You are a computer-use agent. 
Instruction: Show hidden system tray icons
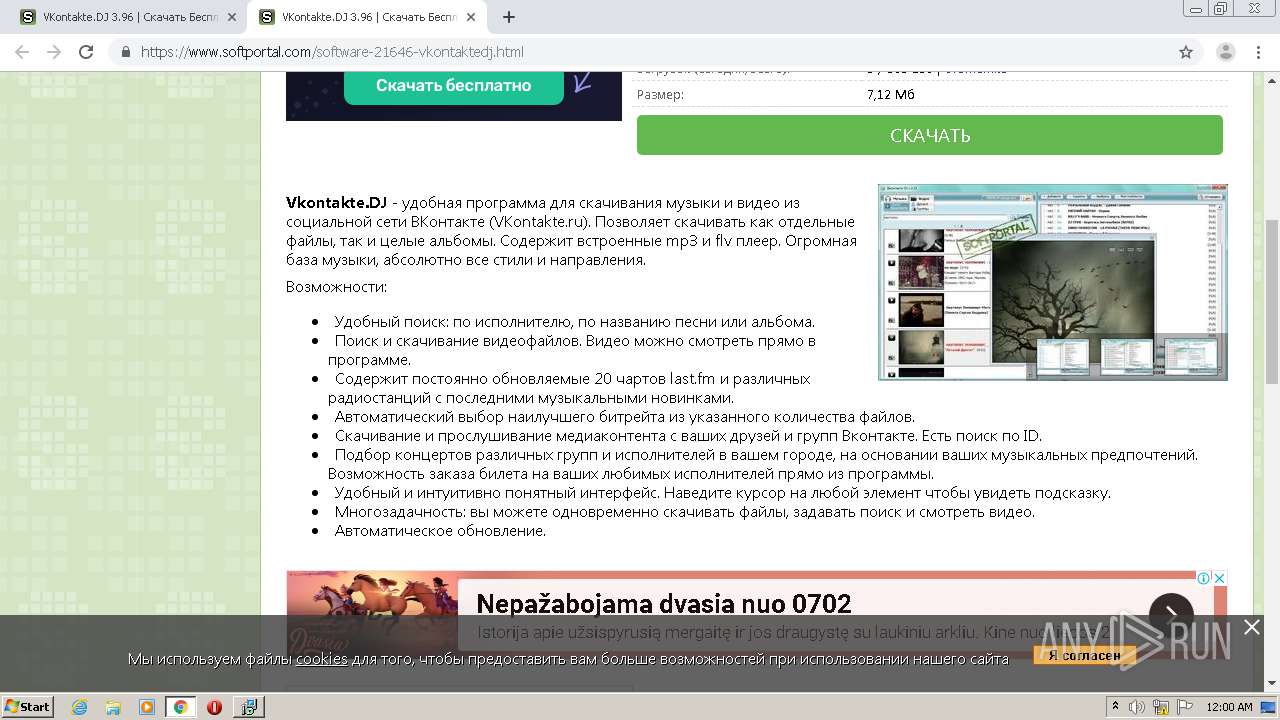tap(1116, 707)
